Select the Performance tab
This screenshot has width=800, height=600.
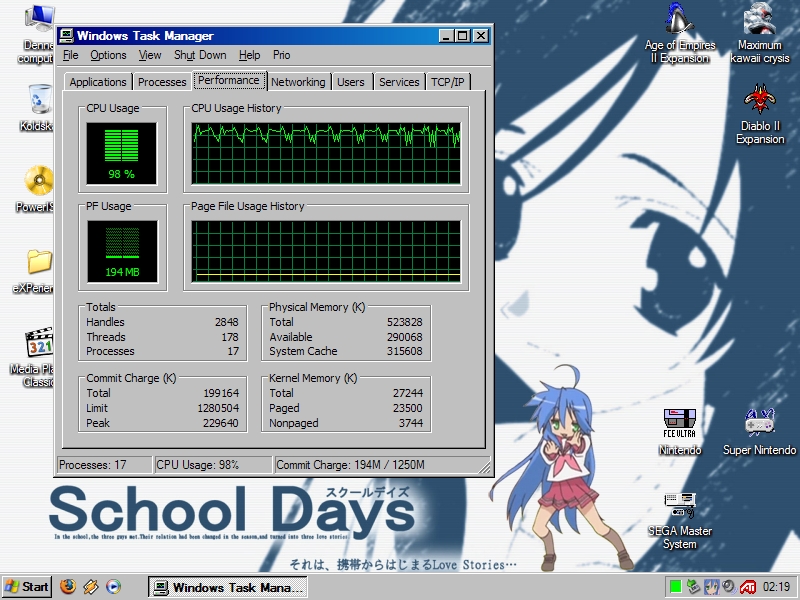click(x=229, y=80)
